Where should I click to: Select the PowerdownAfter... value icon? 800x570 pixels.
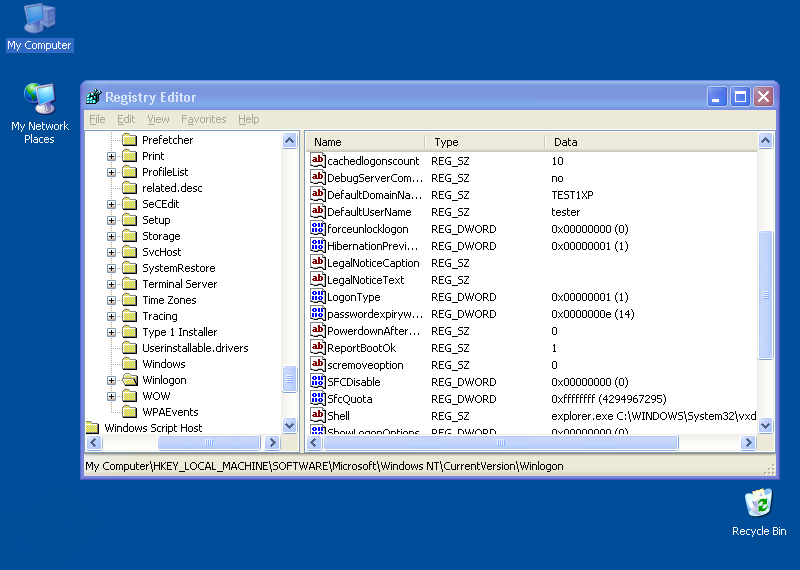[317, 330]
